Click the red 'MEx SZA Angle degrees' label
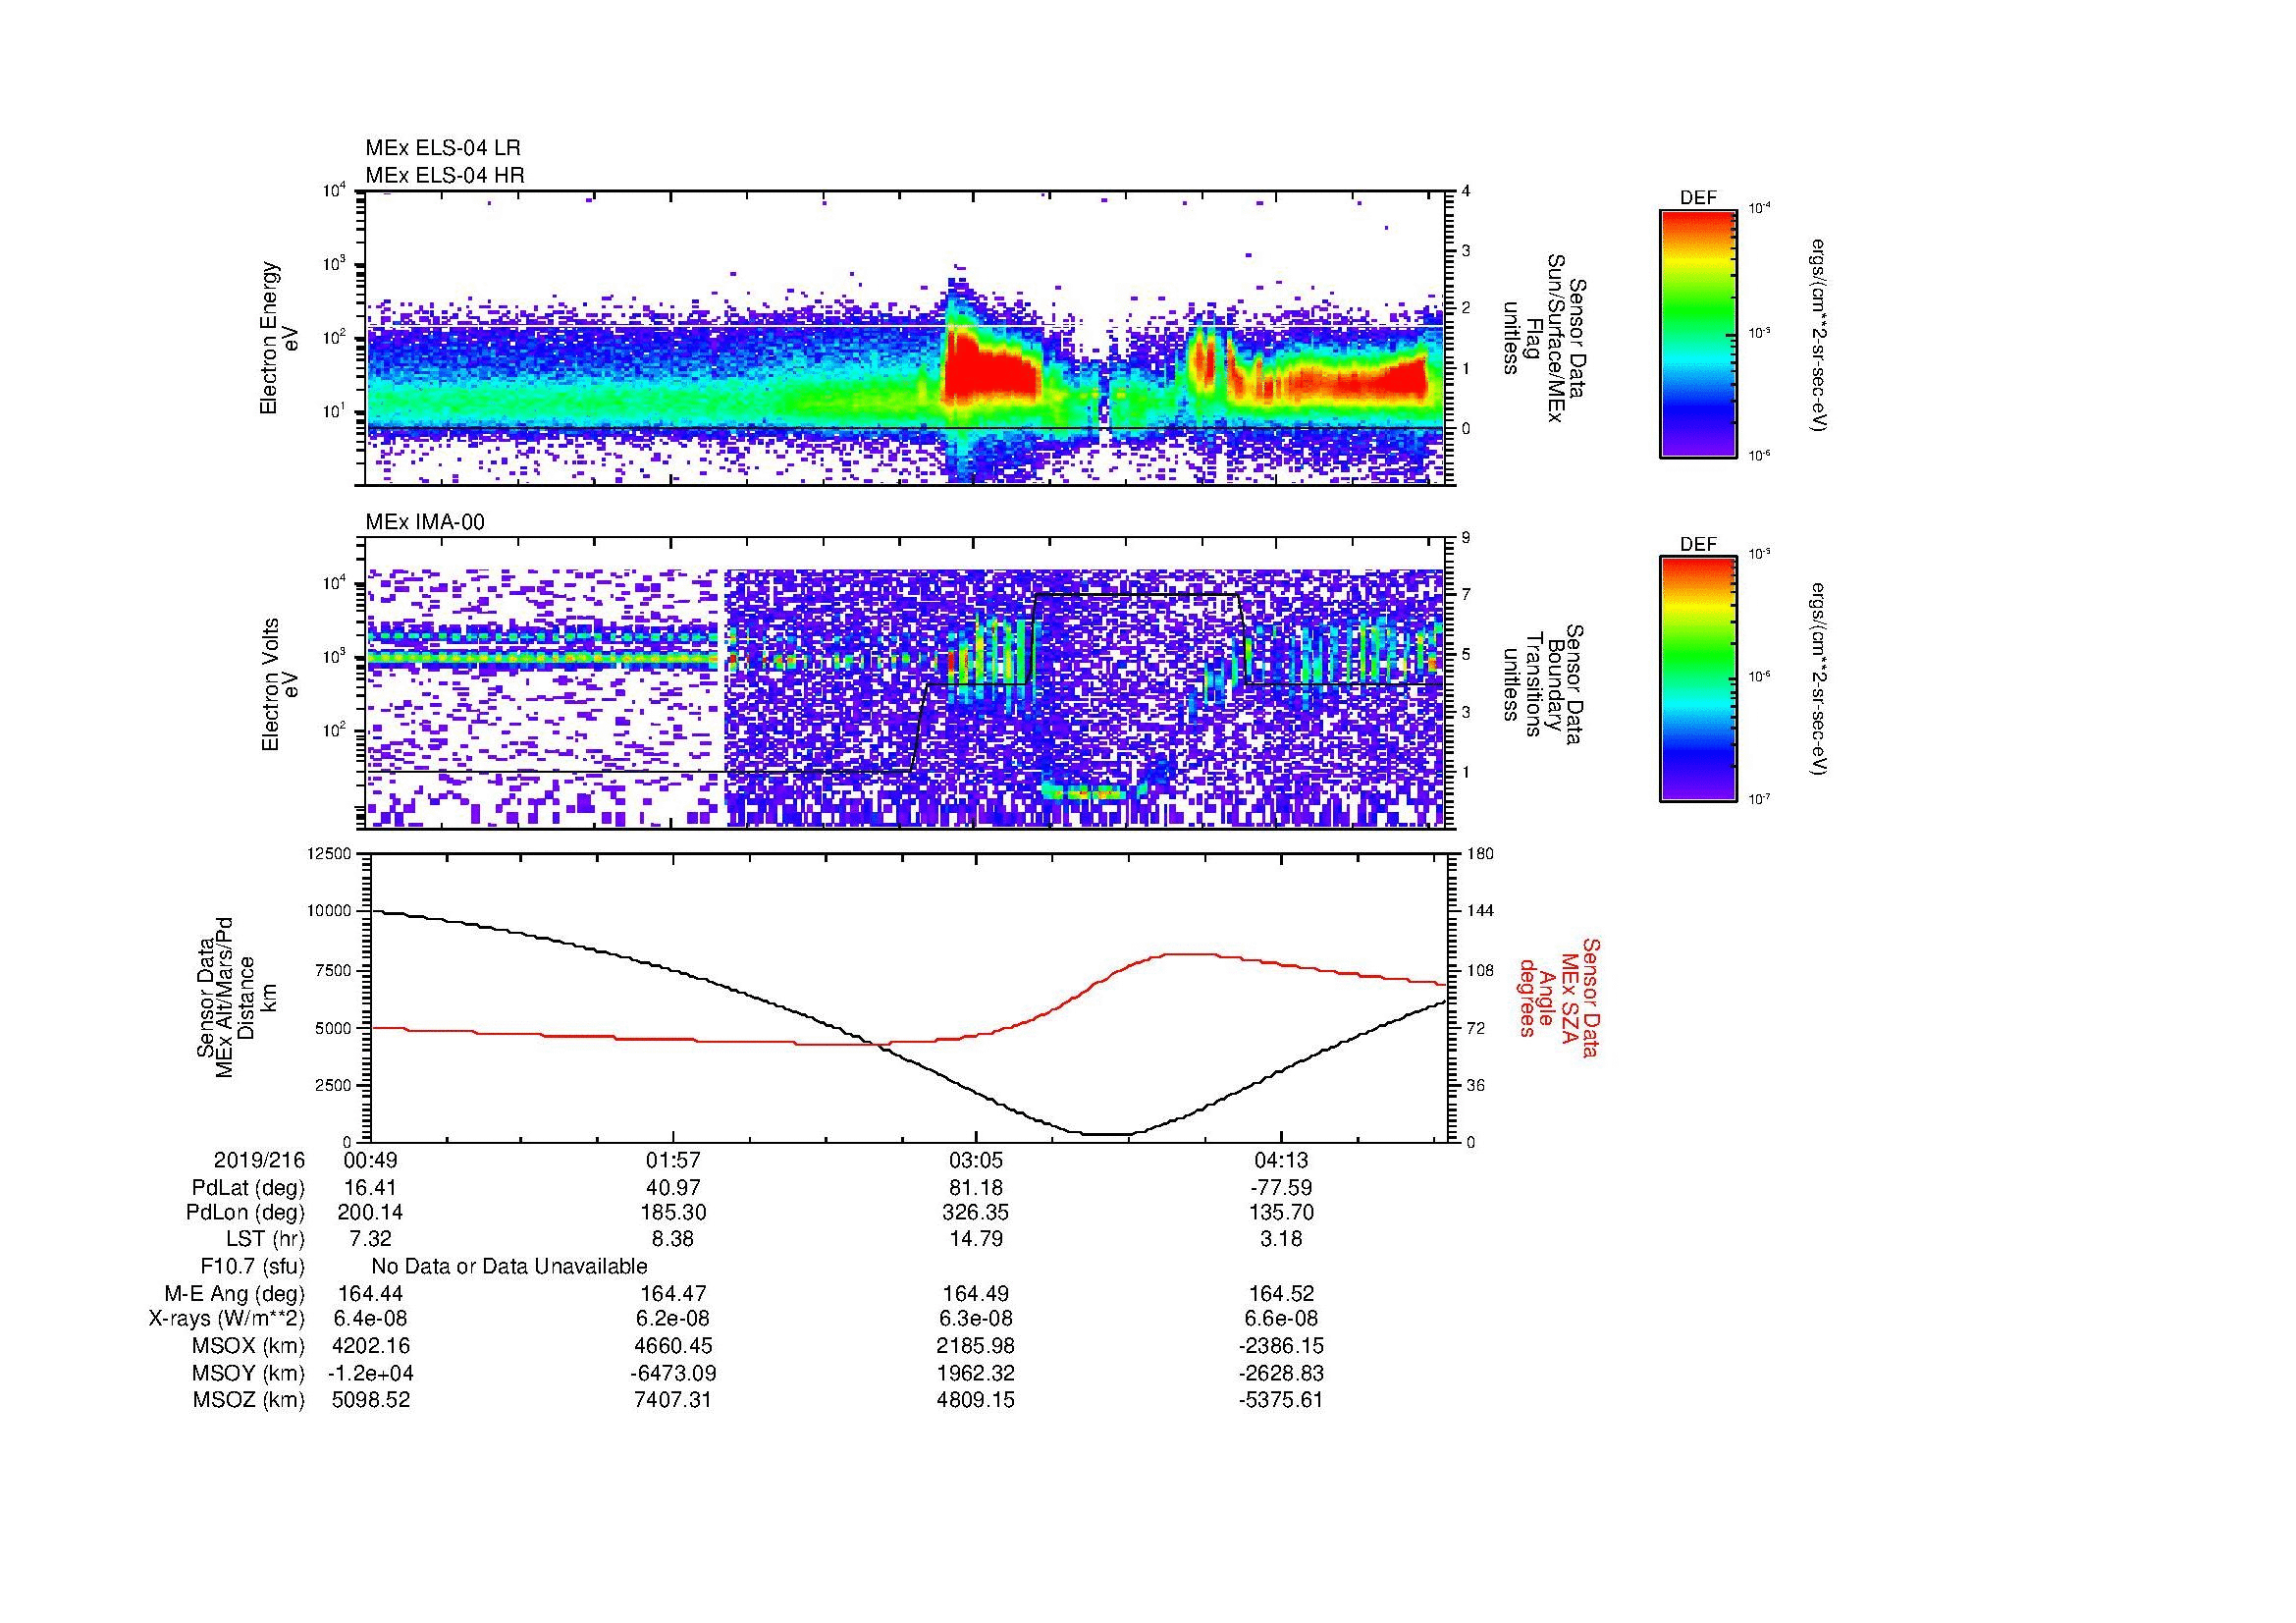The width and height of the screenshot is (2296, 1623). coord(1559,997)
